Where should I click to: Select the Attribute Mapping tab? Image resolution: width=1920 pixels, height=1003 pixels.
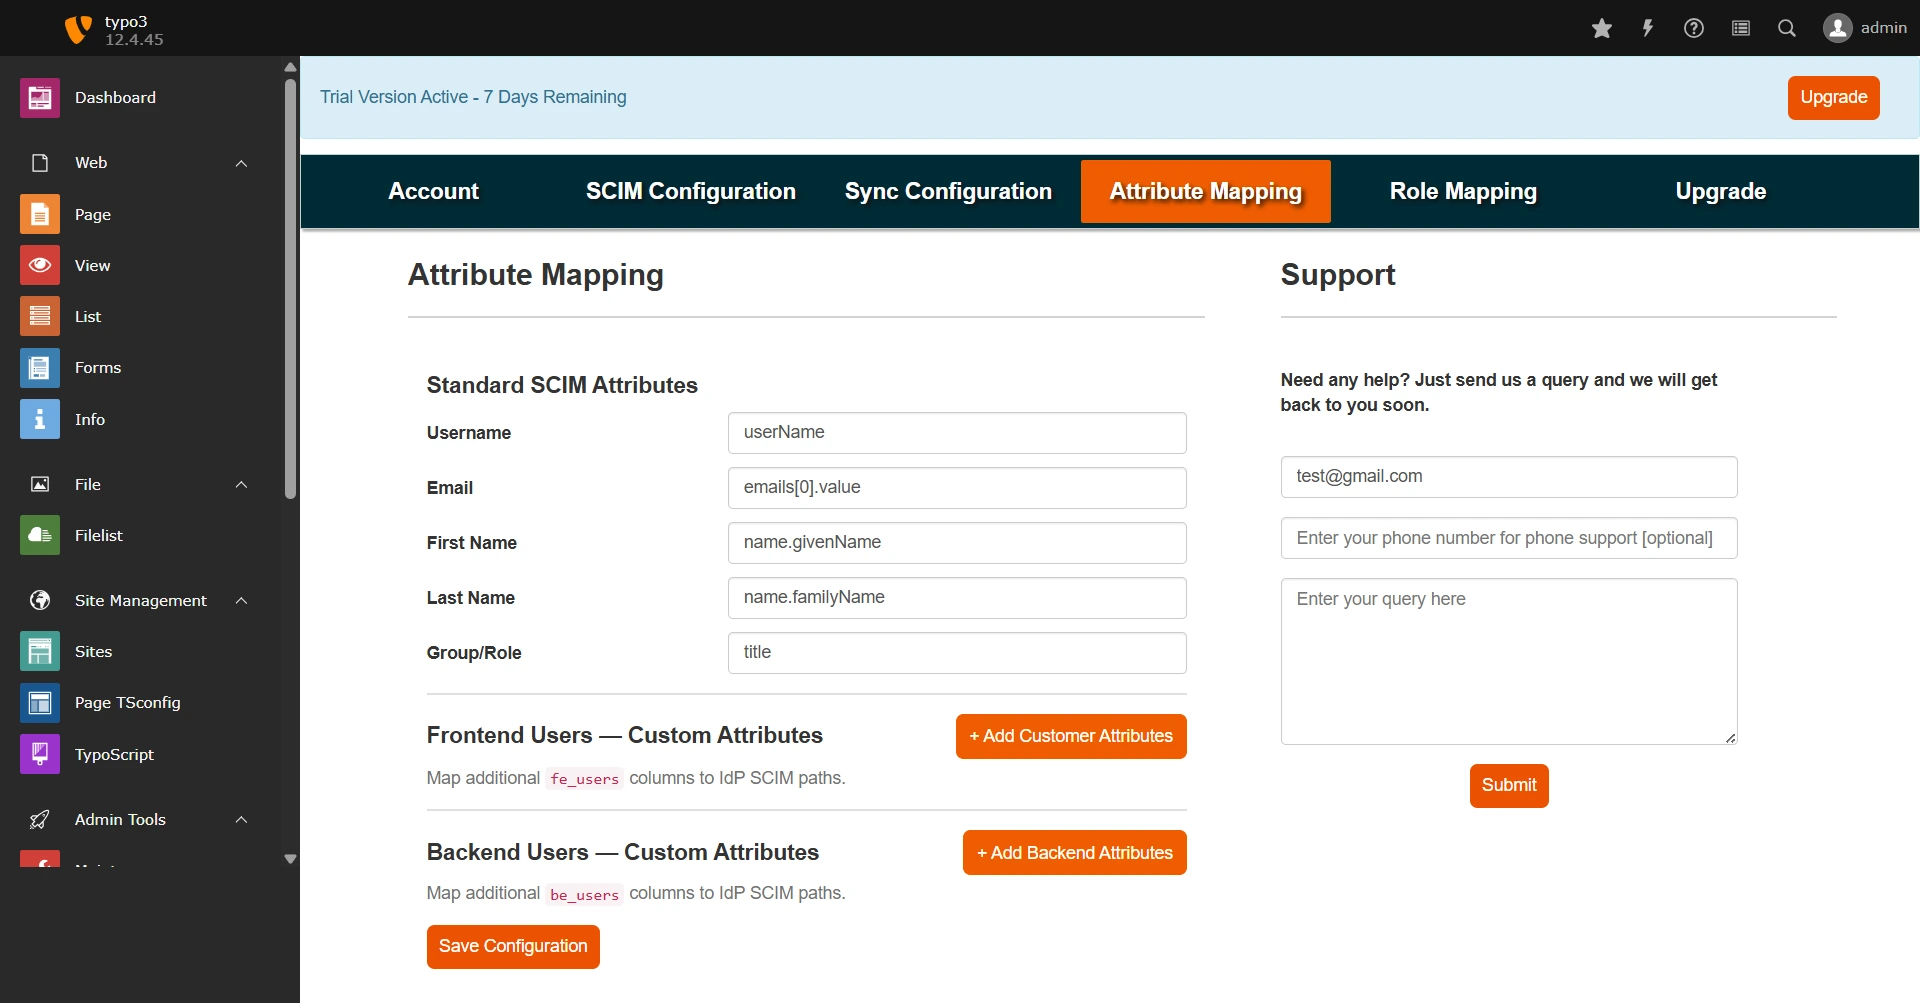[x=1206, y=192]
